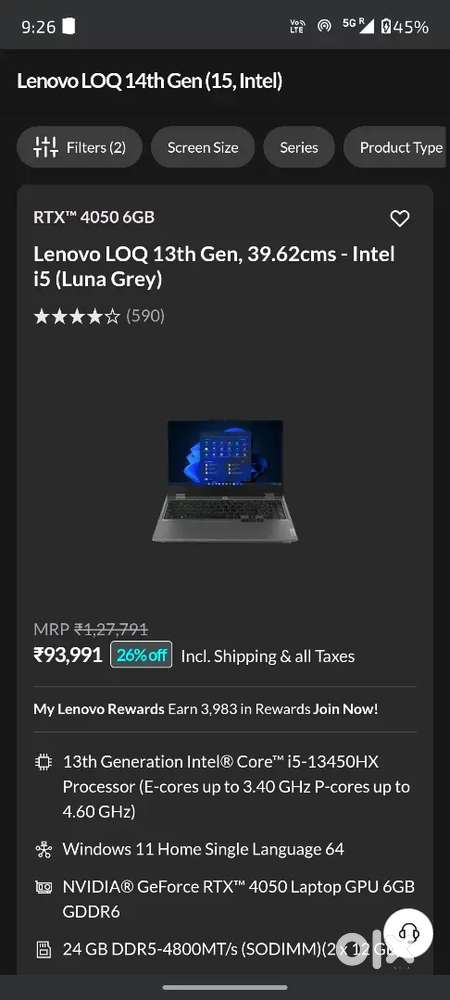Tap the star rating row
This screenshot has width=450, height=1000.
tap(76, 316)
